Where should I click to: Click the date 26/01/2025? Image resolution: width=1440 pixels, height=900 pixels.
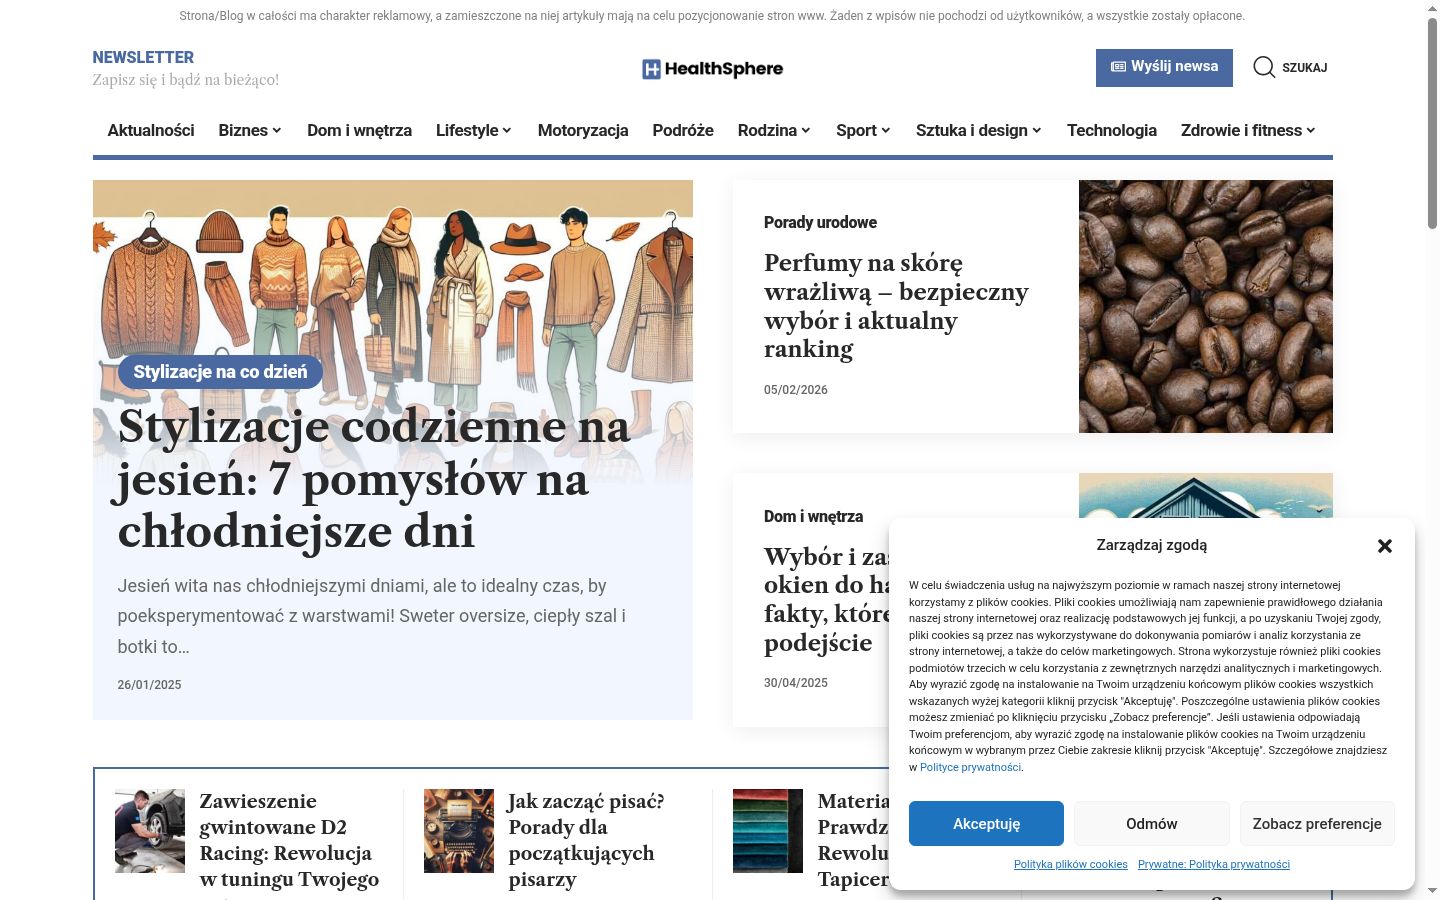149,685
